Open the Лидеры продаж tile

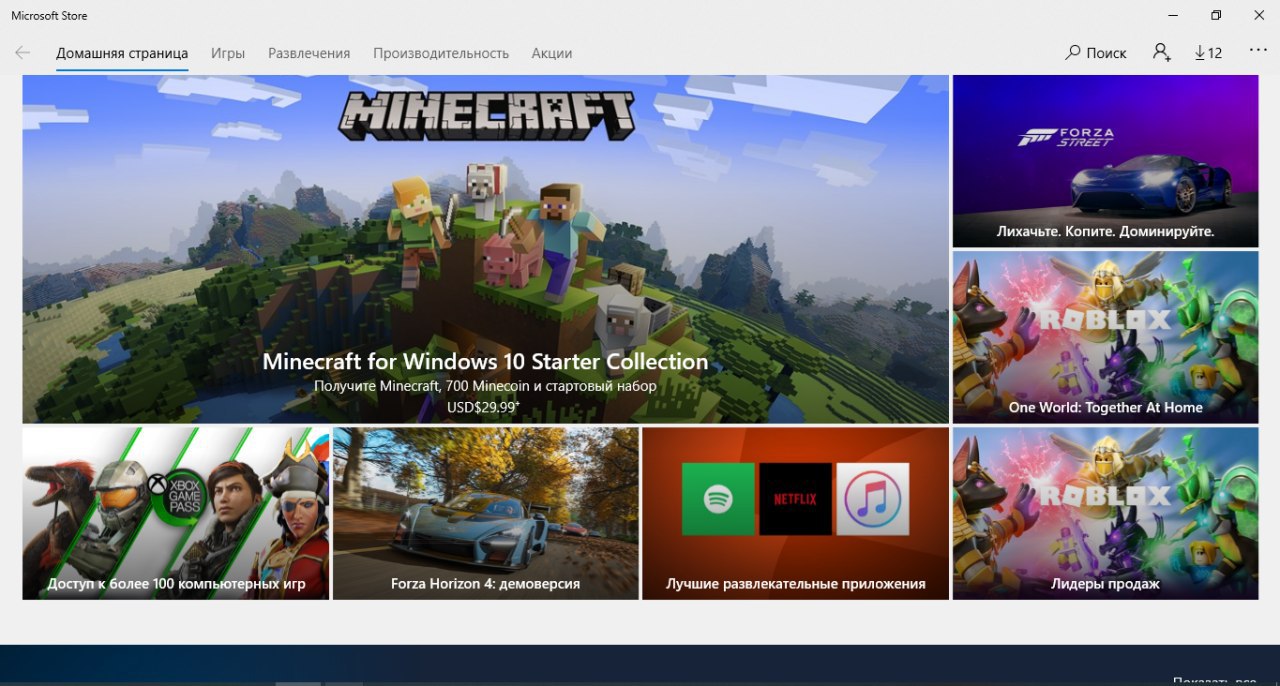point(1105,513)
